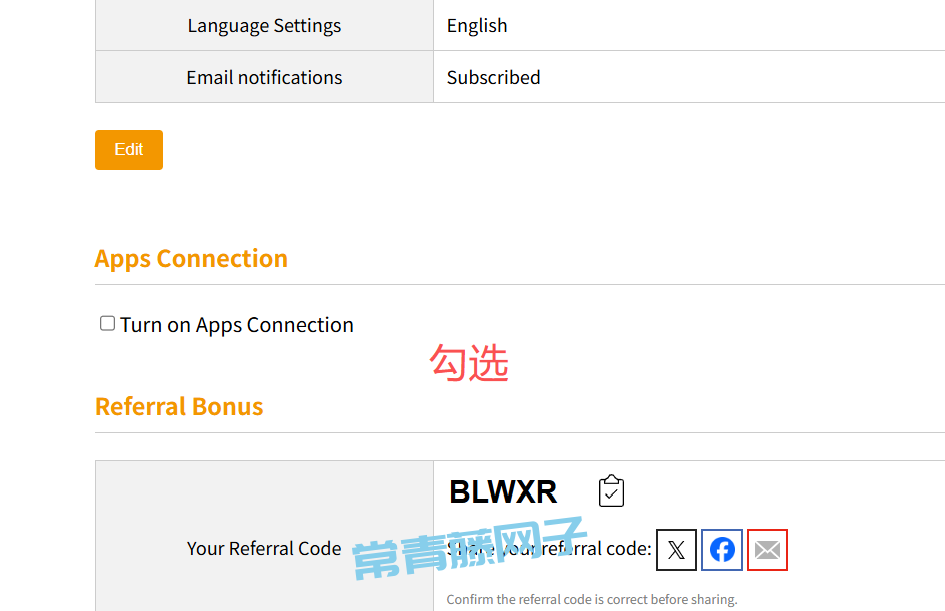This screenshot has height=611, width=945.
Task: Click the English language value
Action: pyautogui.click(x=477, y=25)
